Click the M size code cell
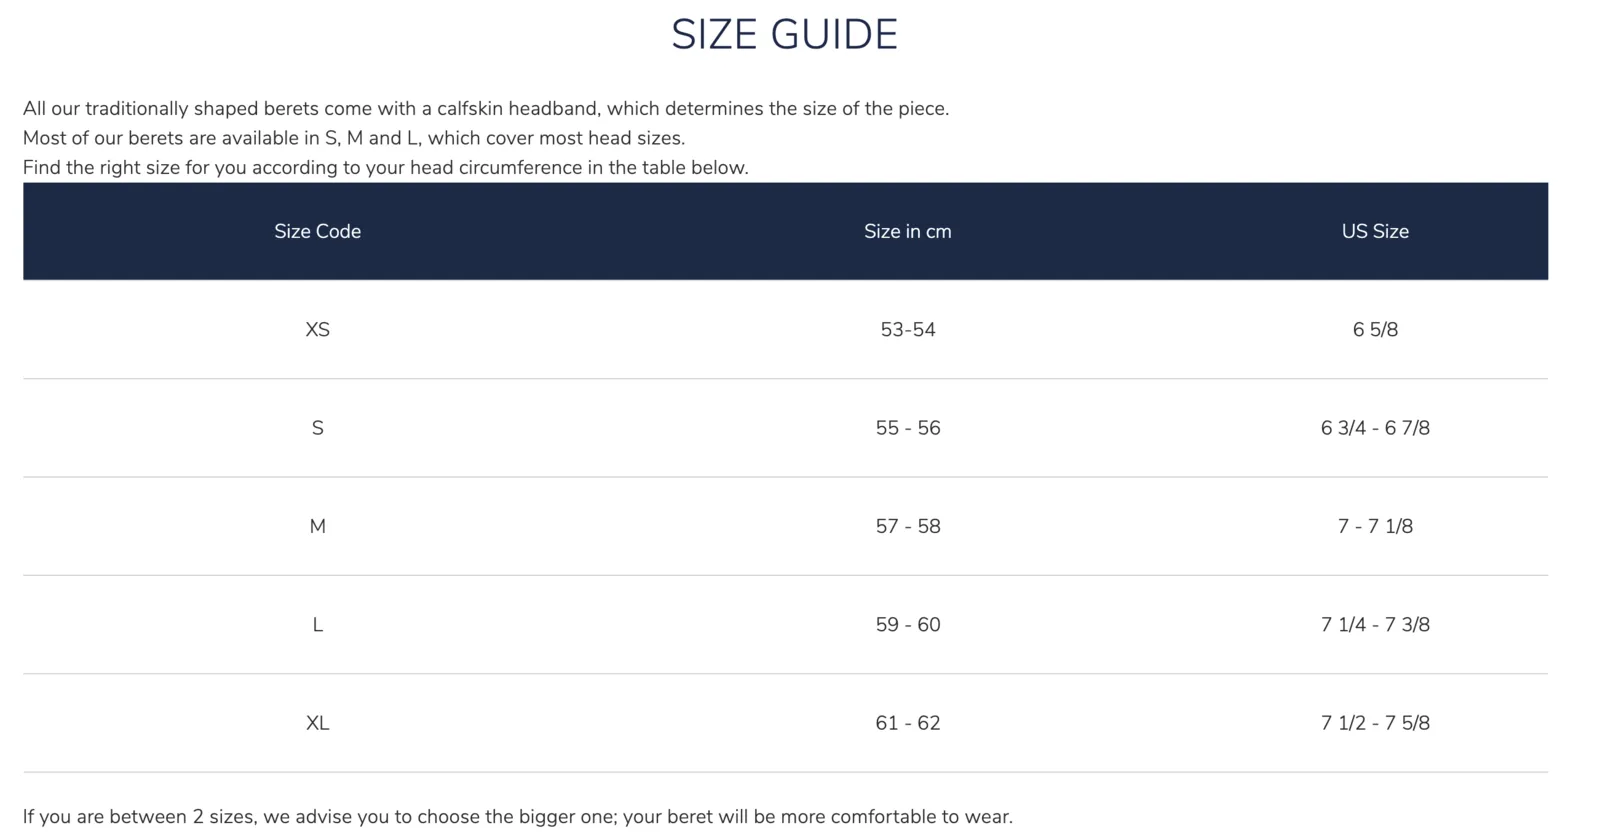The image size is (1600, 836). pos(318,526)
